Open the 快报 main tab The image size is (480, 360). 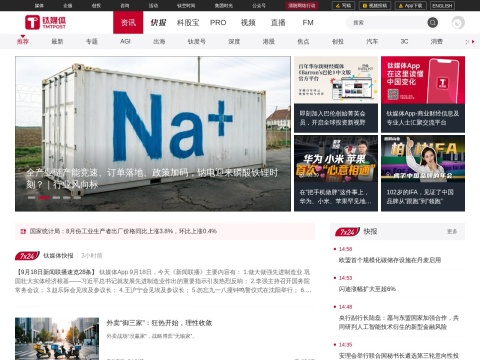point(158,22)
